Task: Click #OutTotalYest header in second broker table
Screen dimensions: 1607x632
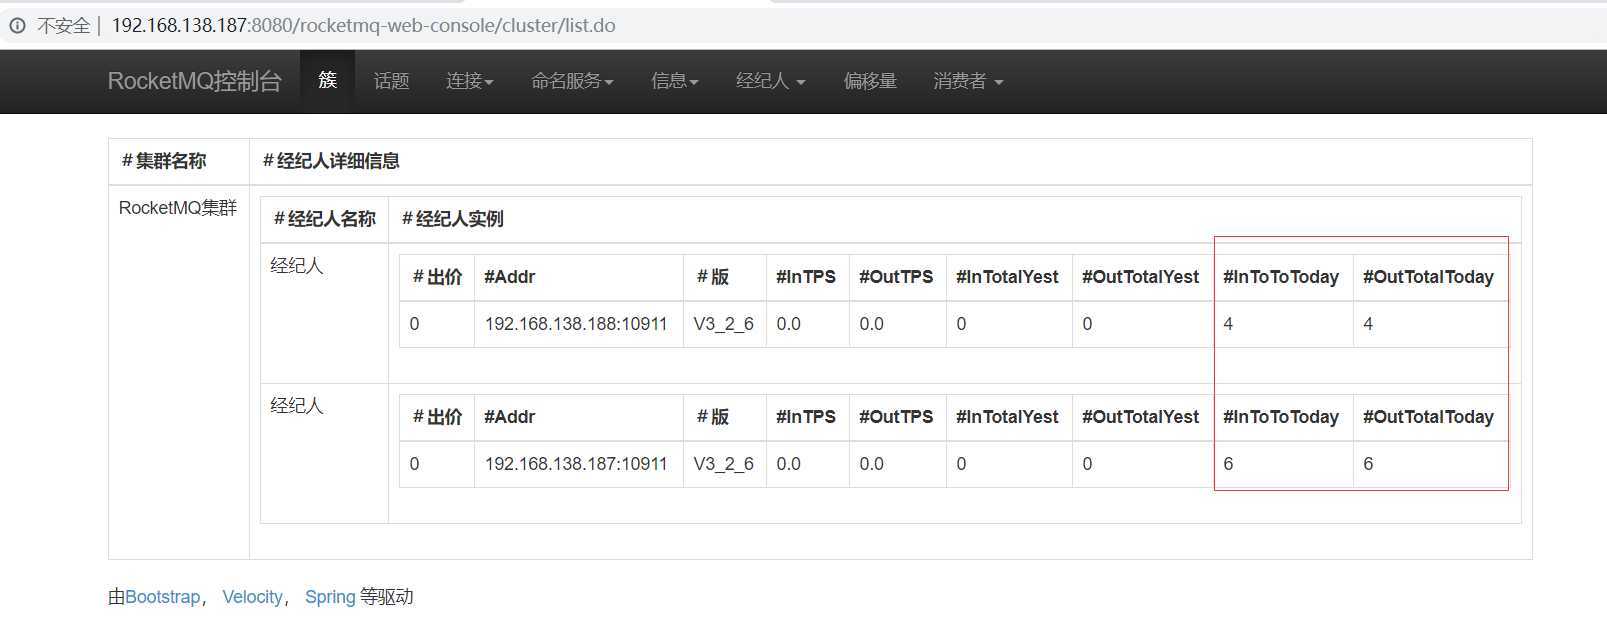Action: [x=1140, y=417]
